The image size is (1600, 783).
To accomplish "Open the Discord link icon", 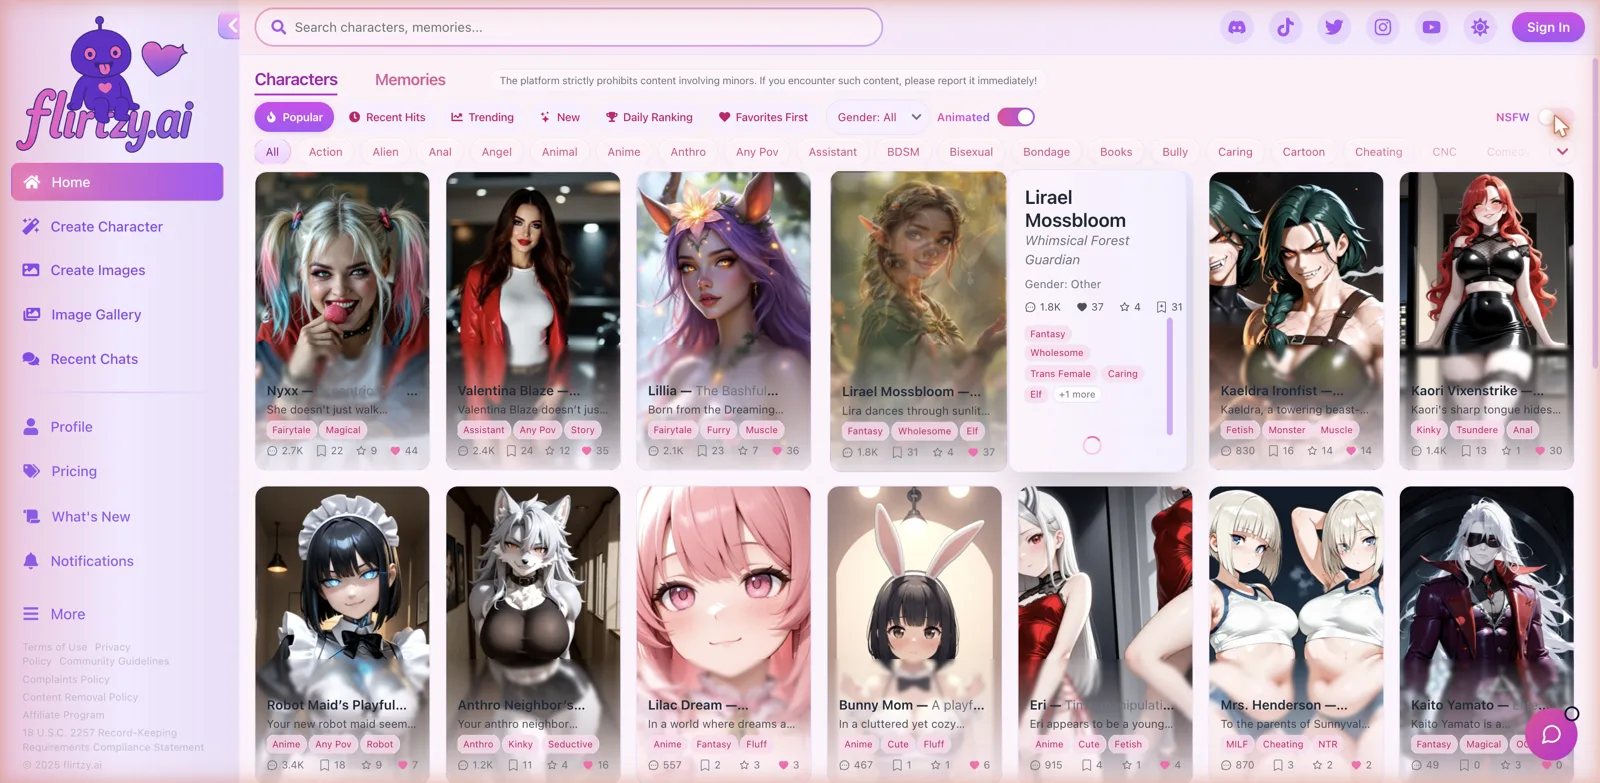I will [x=1237, y=27].
